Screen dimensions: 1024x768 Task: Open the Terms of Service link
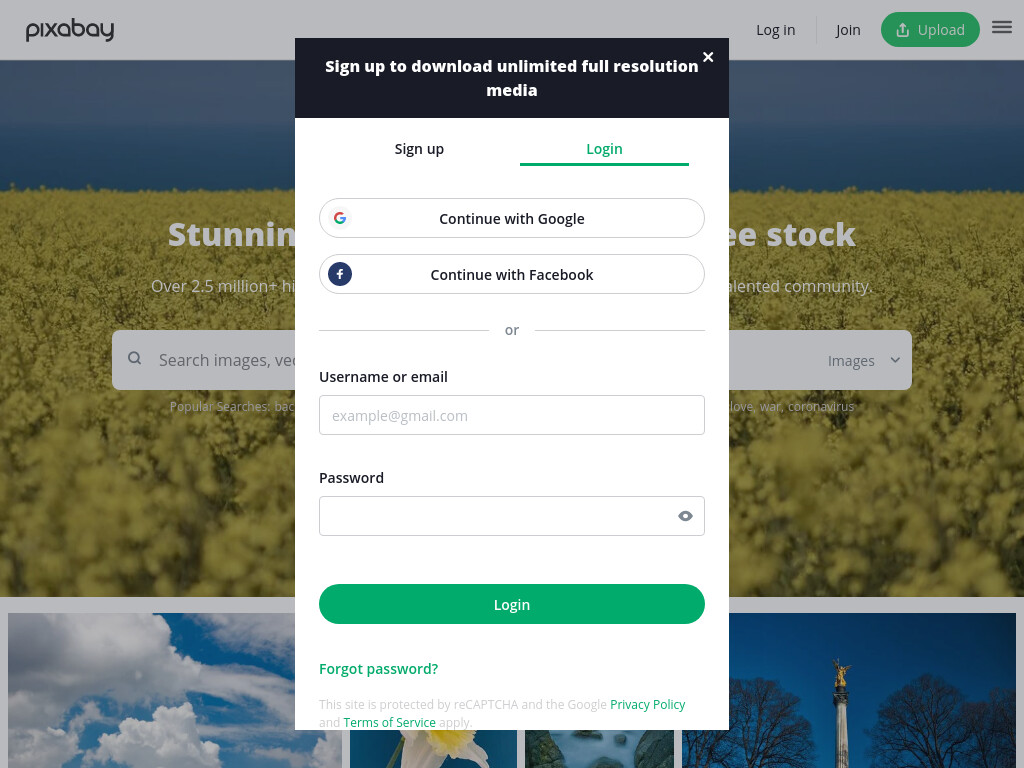point(389,722)
